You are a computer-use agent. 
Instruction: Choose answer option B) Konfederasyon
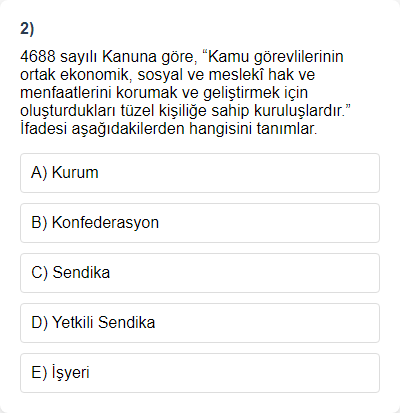(200, 223)
